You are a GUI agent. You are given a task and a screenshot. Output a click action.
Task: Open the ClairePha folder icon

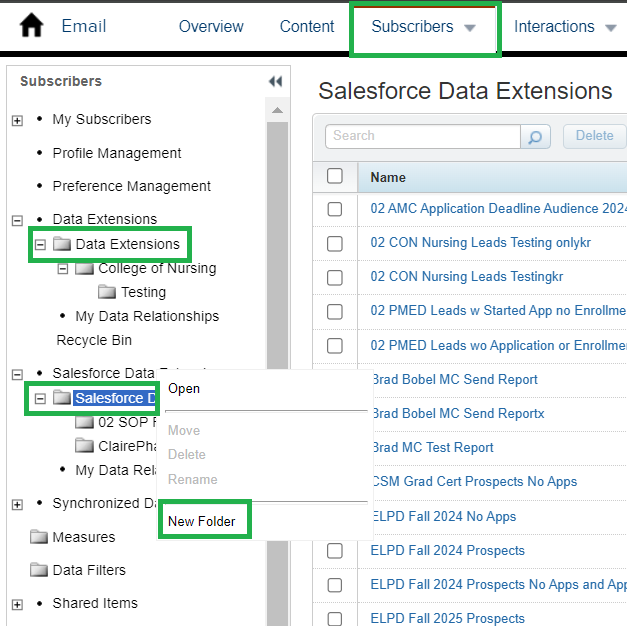click(84, 445)
